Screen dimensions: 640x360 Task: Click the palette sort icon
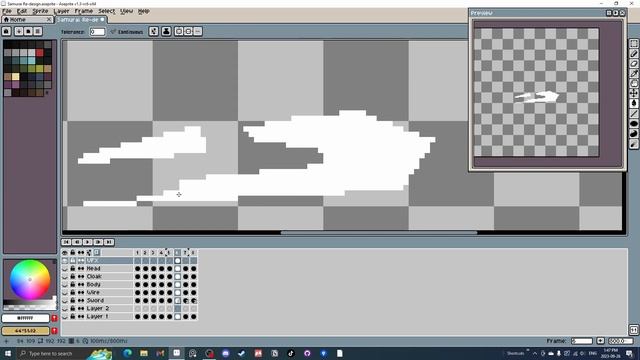(19, 31)
